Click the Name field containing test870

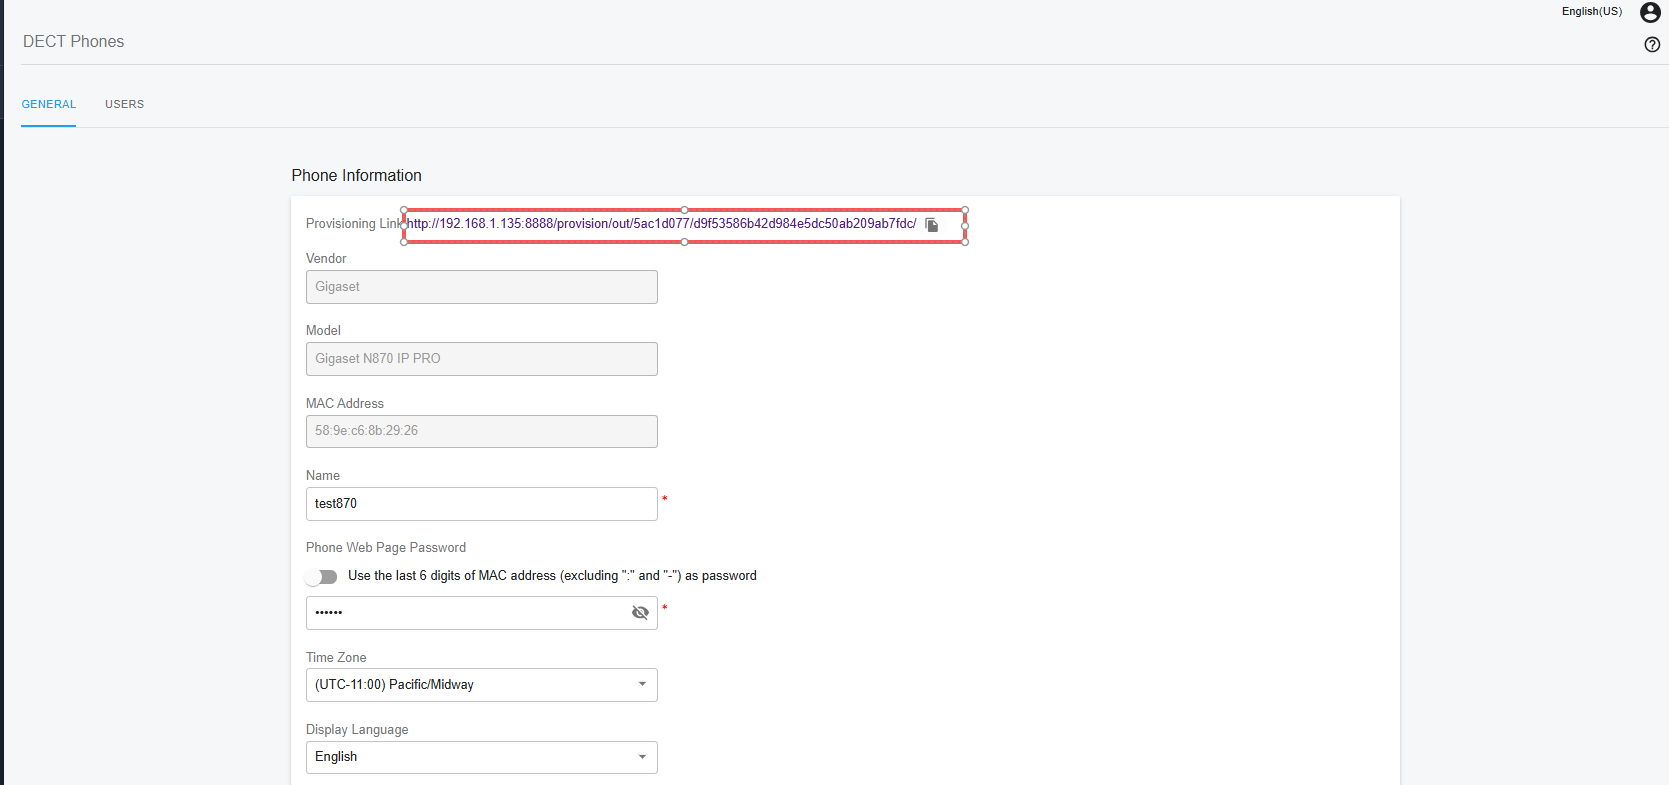(481, 504)
